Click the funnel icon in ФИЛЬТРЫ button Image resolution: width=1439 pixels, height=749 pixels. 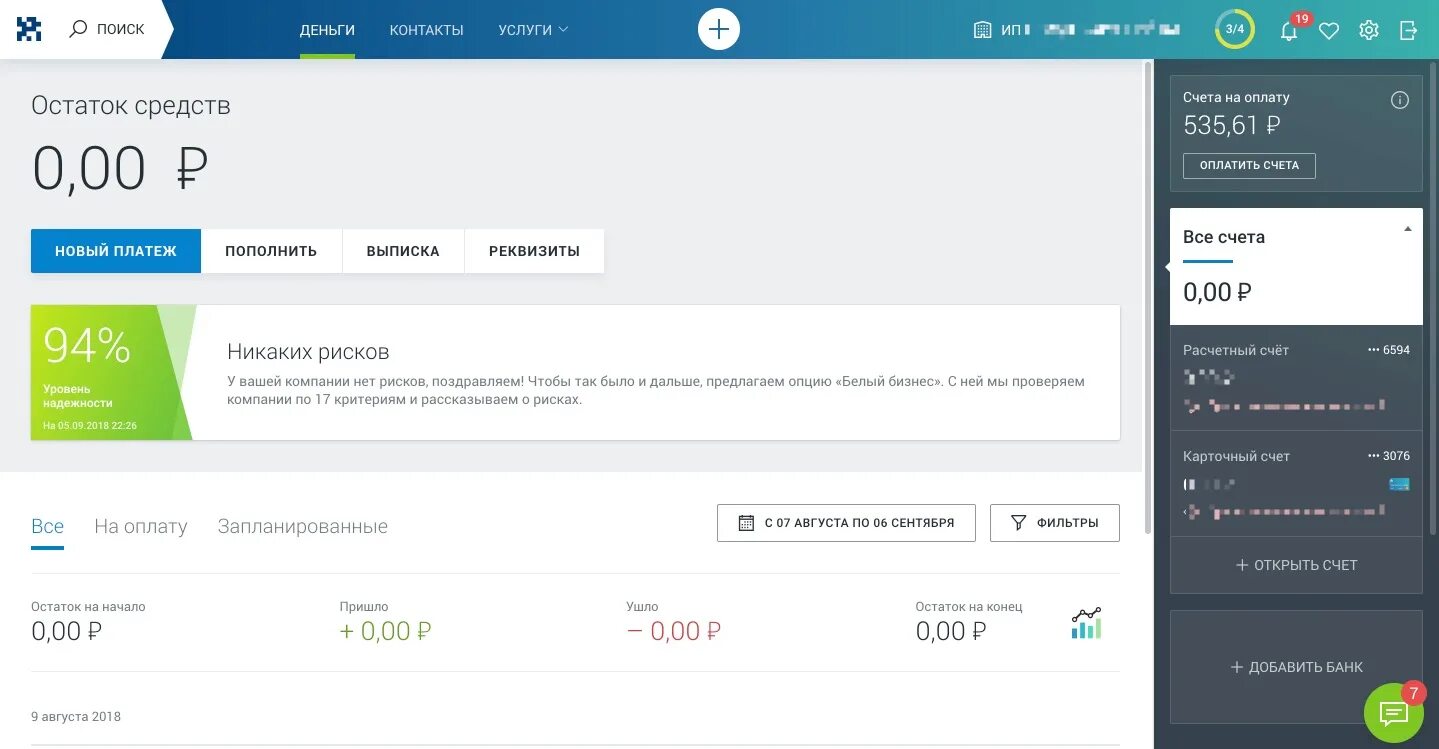(1018, 523)
